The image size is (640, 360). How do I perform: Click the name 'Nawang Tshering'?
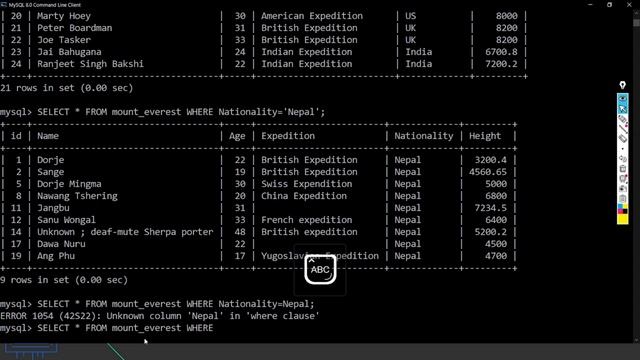pyautogui.click(x=77, y=196)
